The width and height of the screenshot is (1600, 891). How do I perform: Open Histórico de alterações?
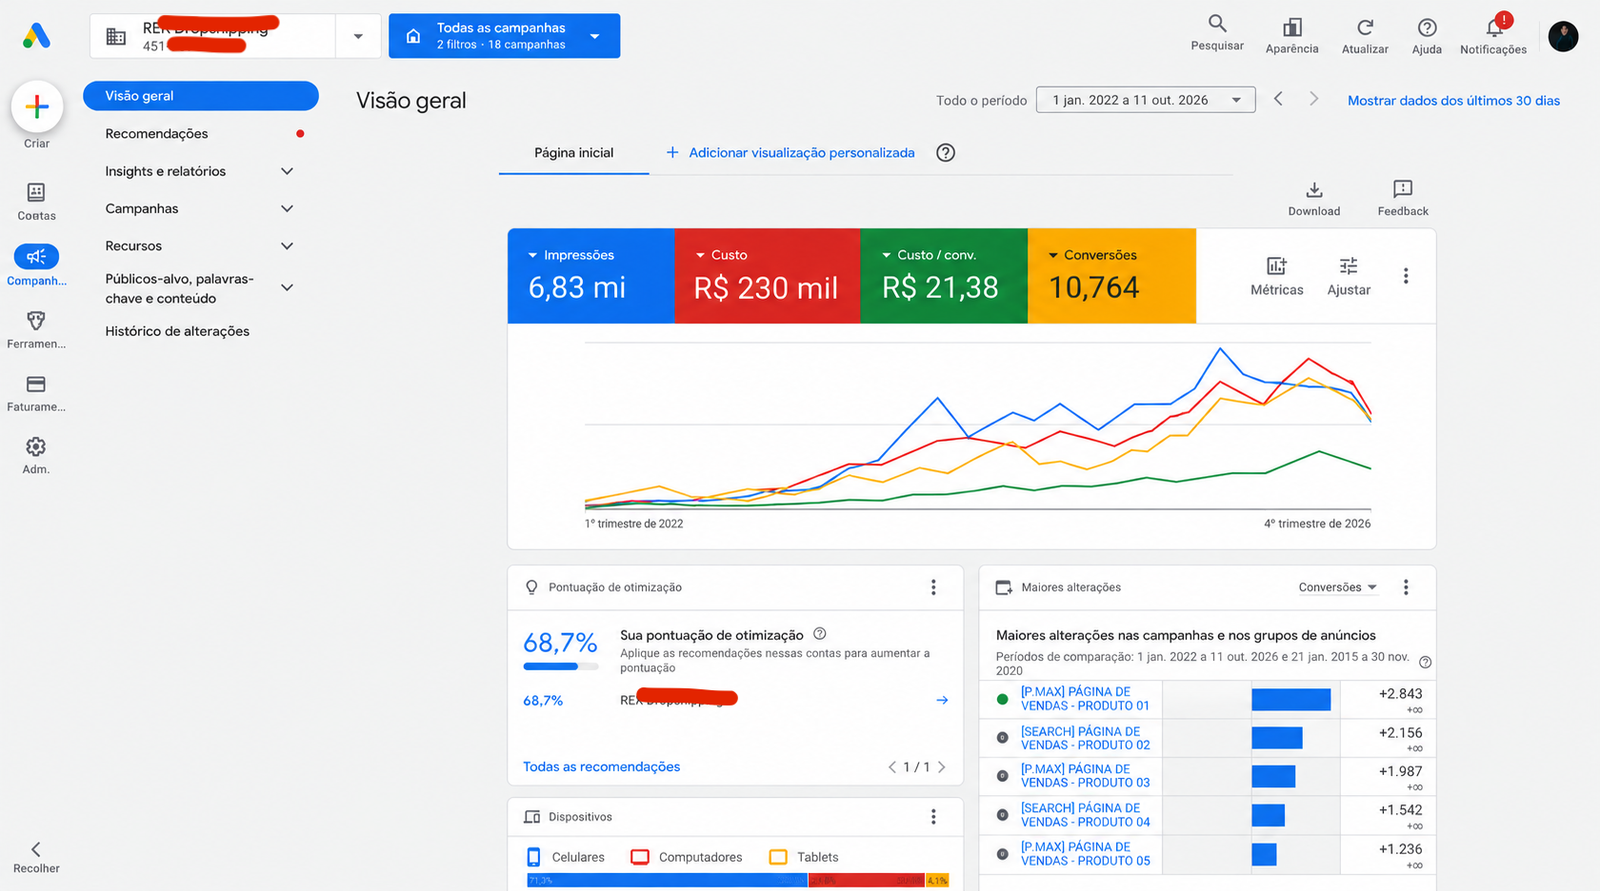pos(178,331)
